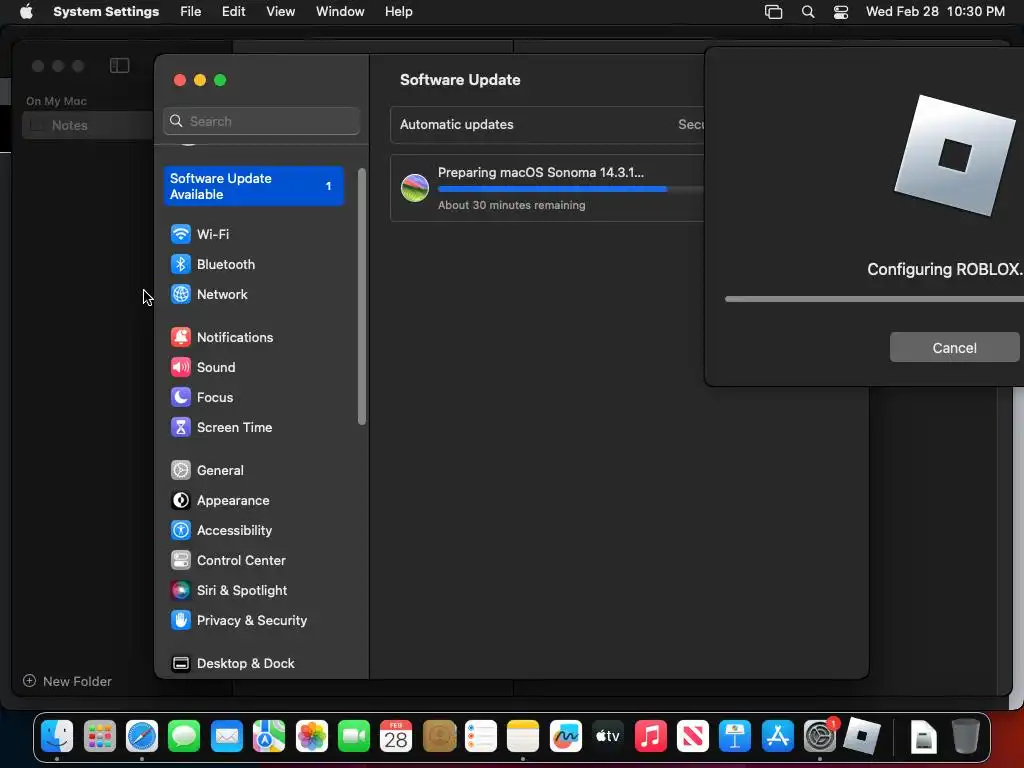
Task: Click the macOS Sonoma update progress bar
Action: pos(571,189)
